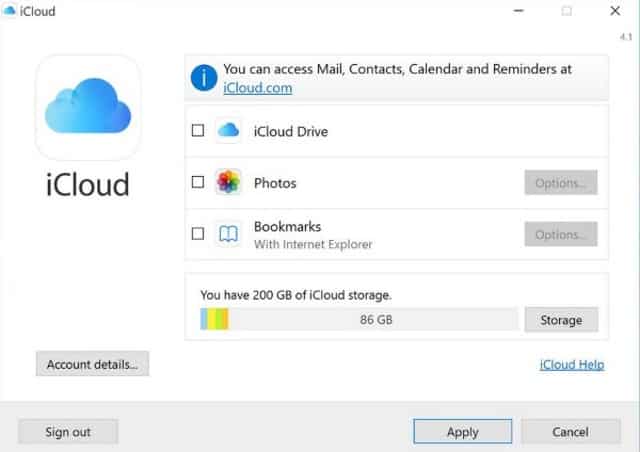This screenshot has width=640, height=452.
Task: Click the iCloud Drive cloud icon
Action: tap(228, 131)
